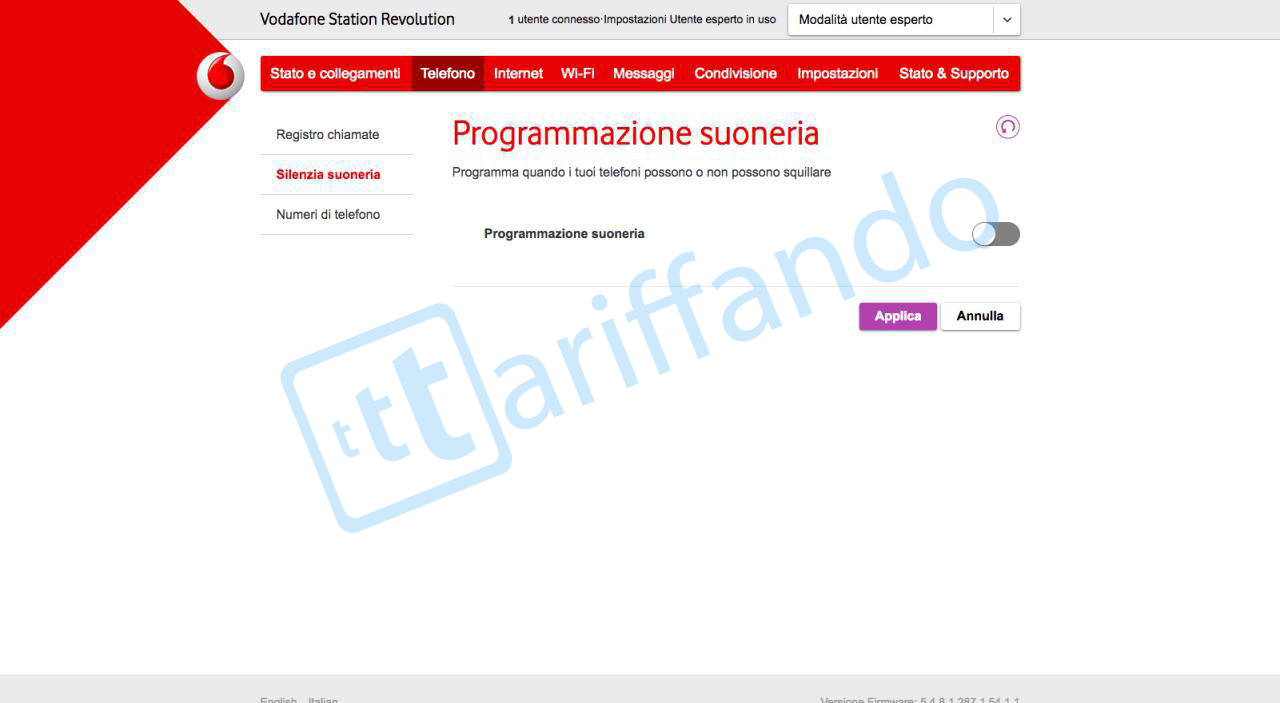1280x703 pixels.
Task: Open the Stato e collegamenti tab
Action: click(x=335, y=74)
